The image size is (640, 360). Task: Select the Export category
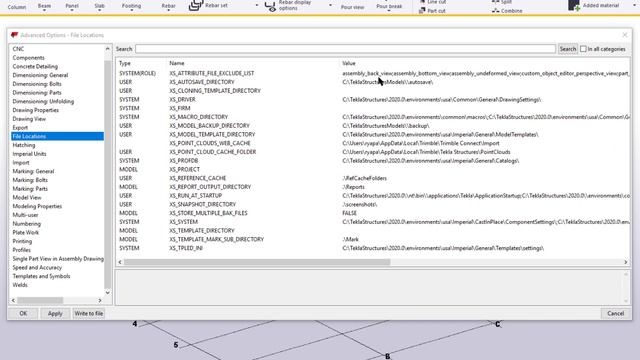(x=20, y=128)
